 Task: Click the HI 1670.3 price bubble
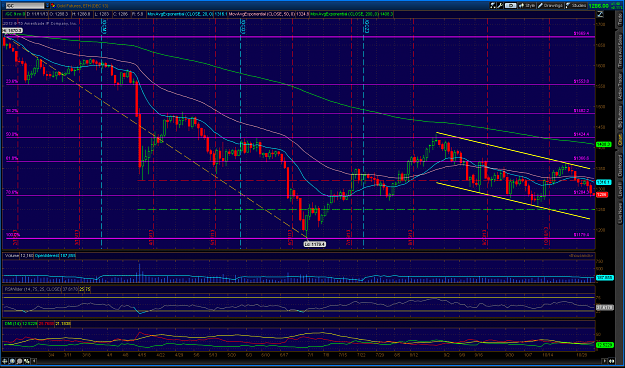(x=12, y=30)
